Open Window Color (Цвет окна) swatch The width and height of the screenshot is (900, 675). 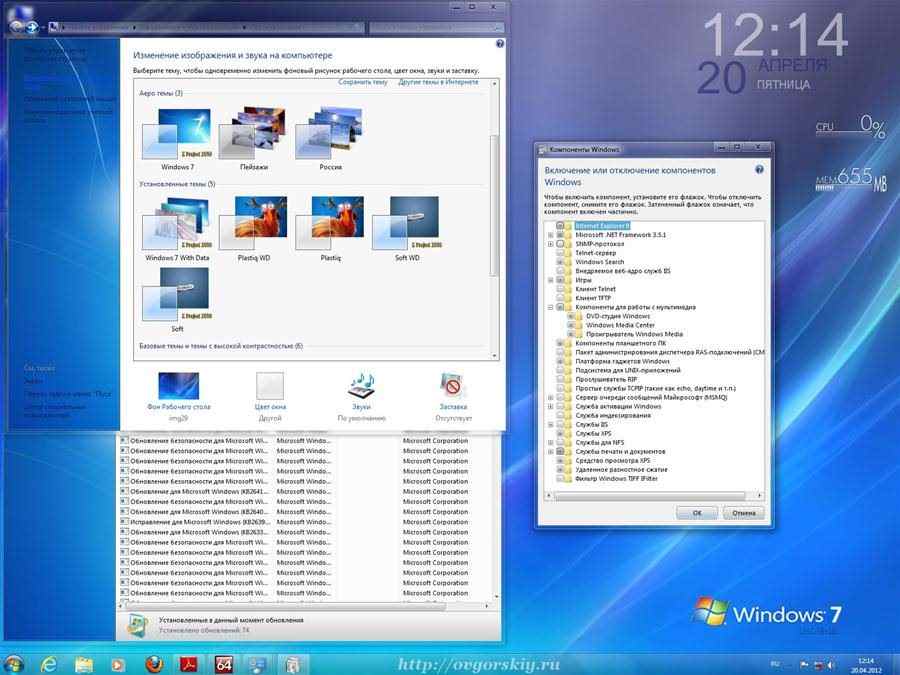[270, 386]
